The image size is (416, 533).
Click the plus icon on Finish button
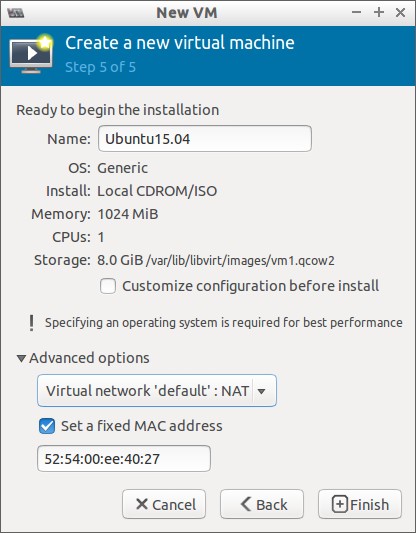coord(340,504)
